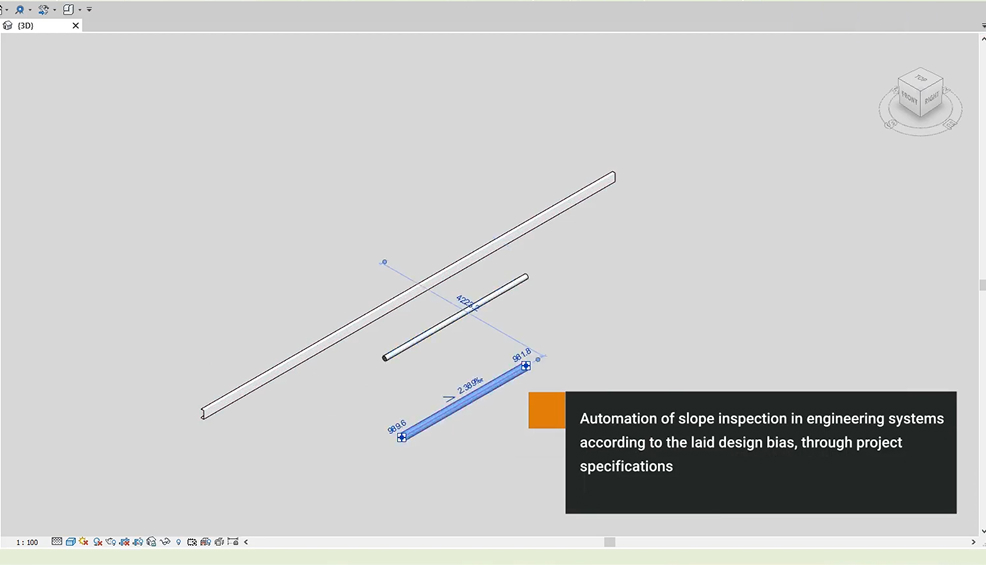Open the 1:100 view scale dropdown
Image resolution: width=986 pixels, height=565 pixels.
click(27, 542)
